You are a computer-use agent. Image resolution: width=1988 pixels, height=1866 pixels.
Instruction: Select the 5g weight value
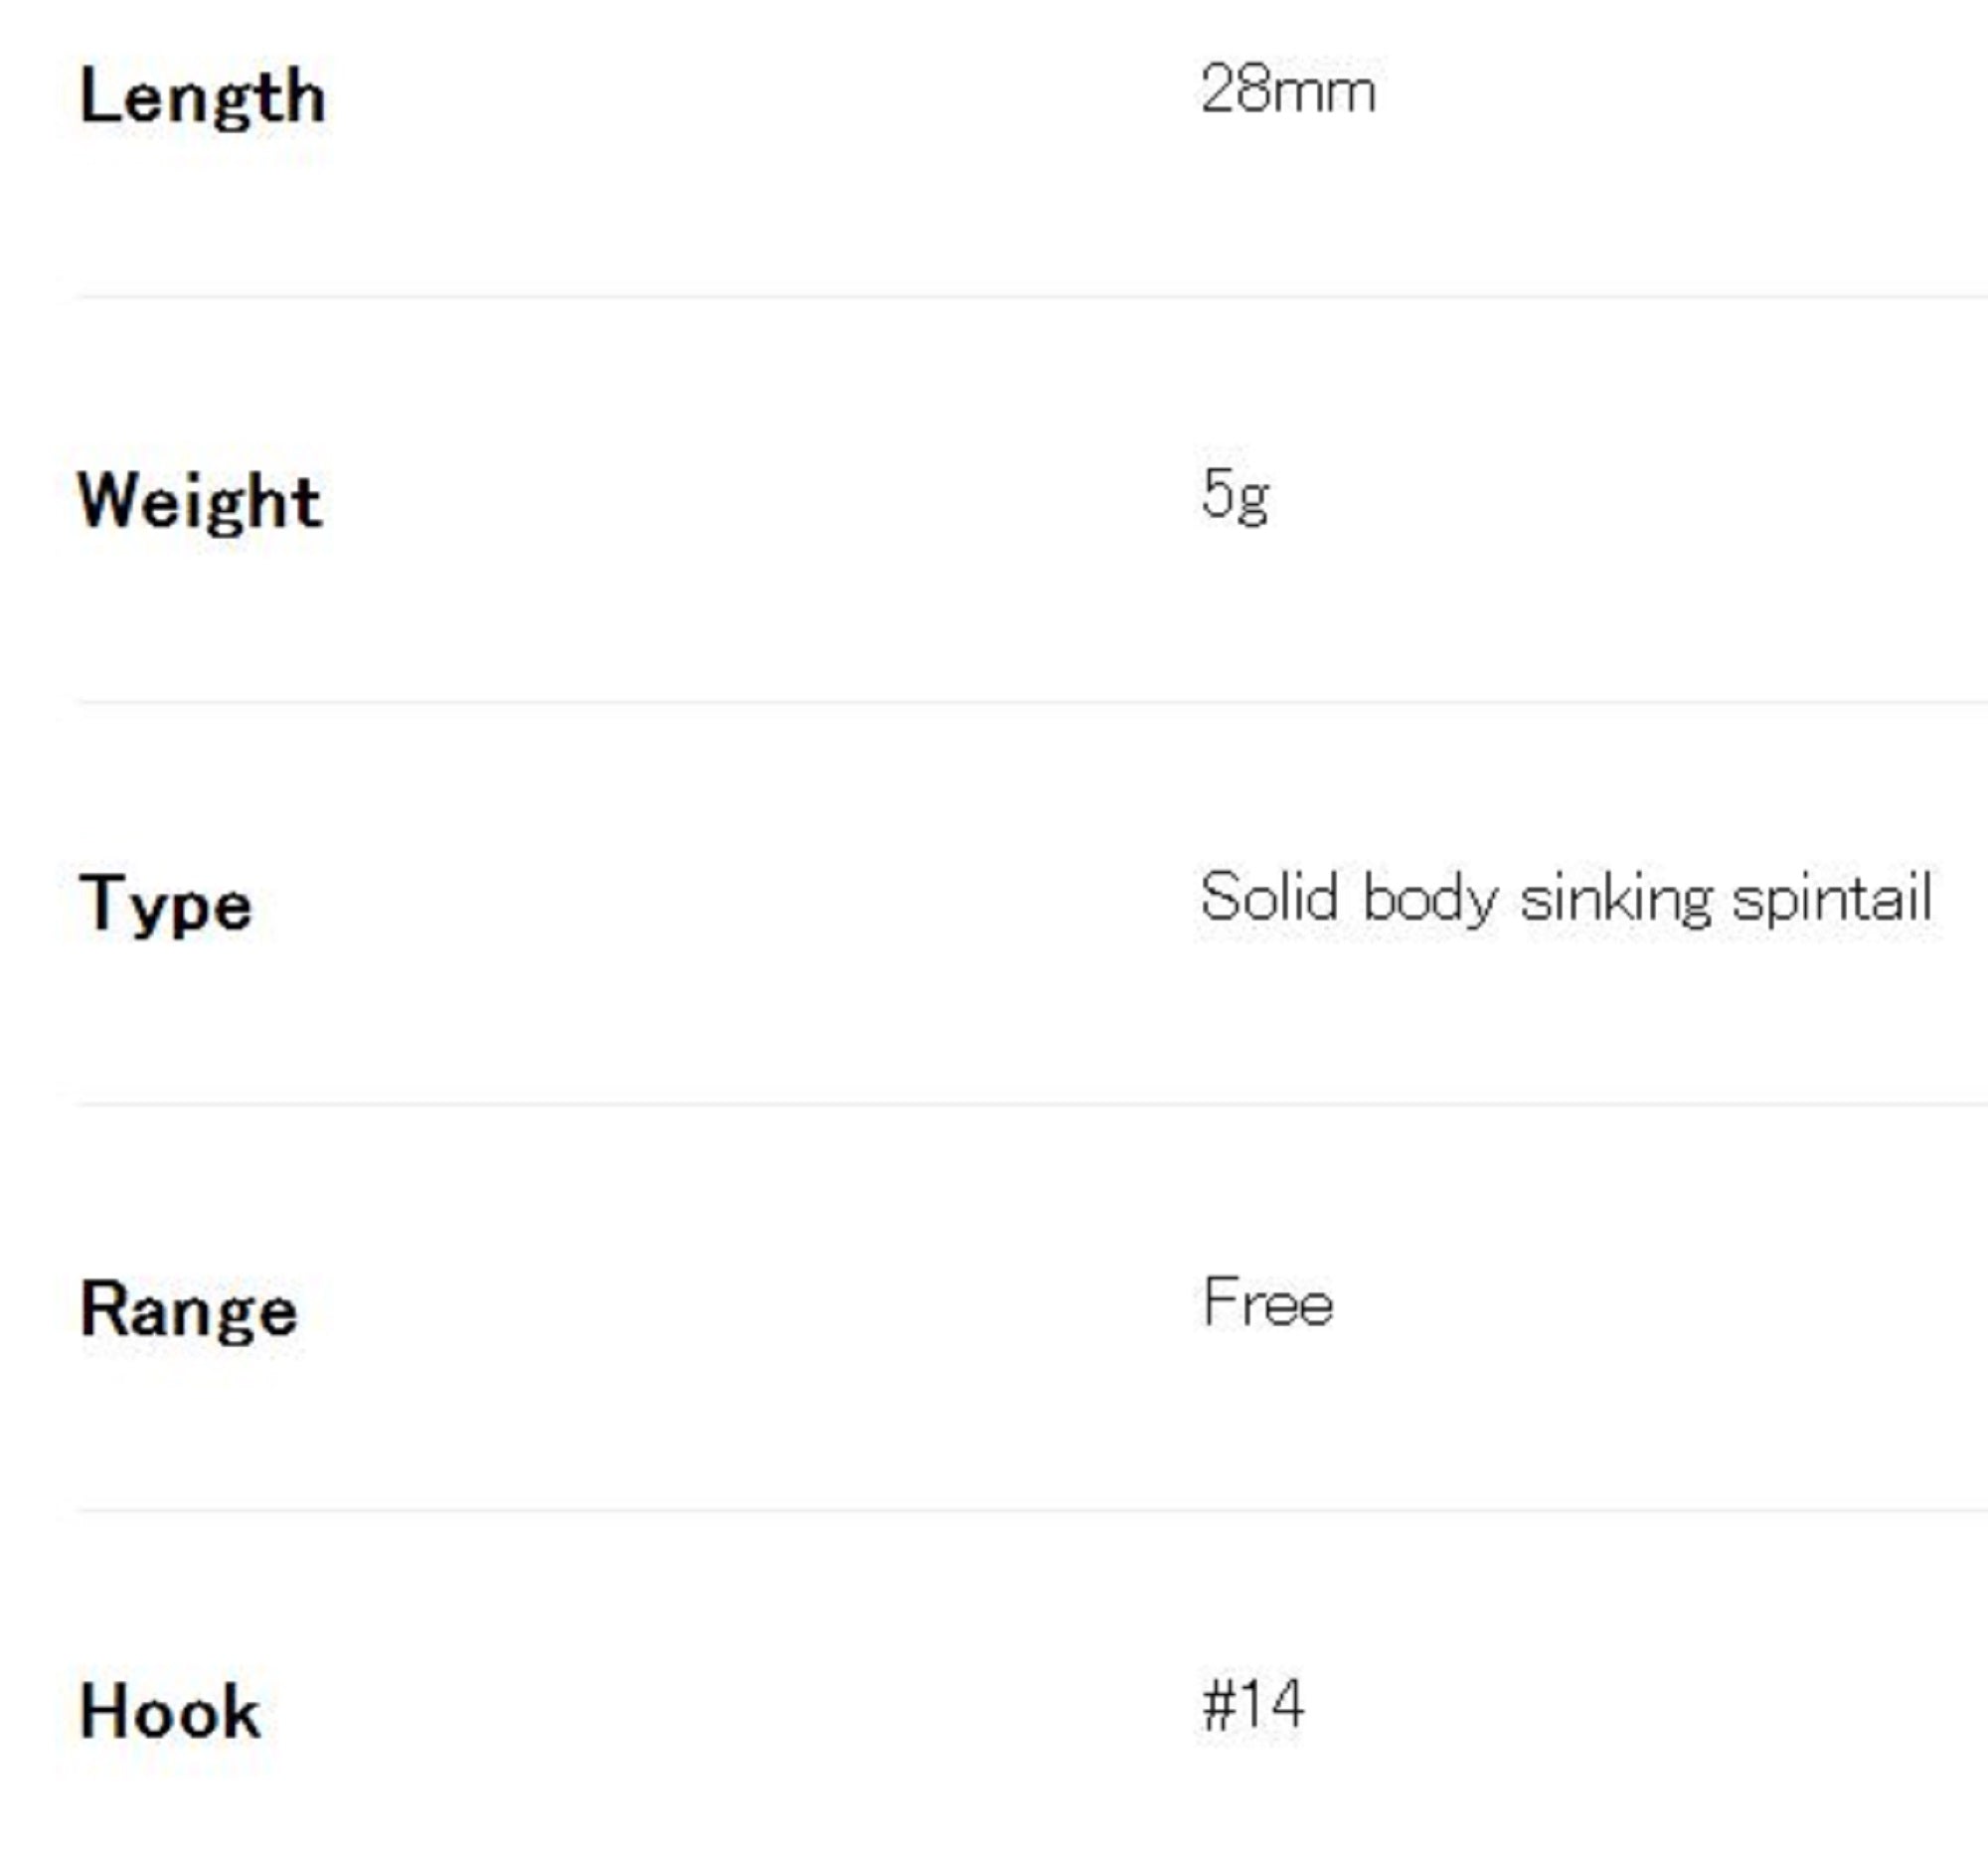click(x=1235, y=495)
